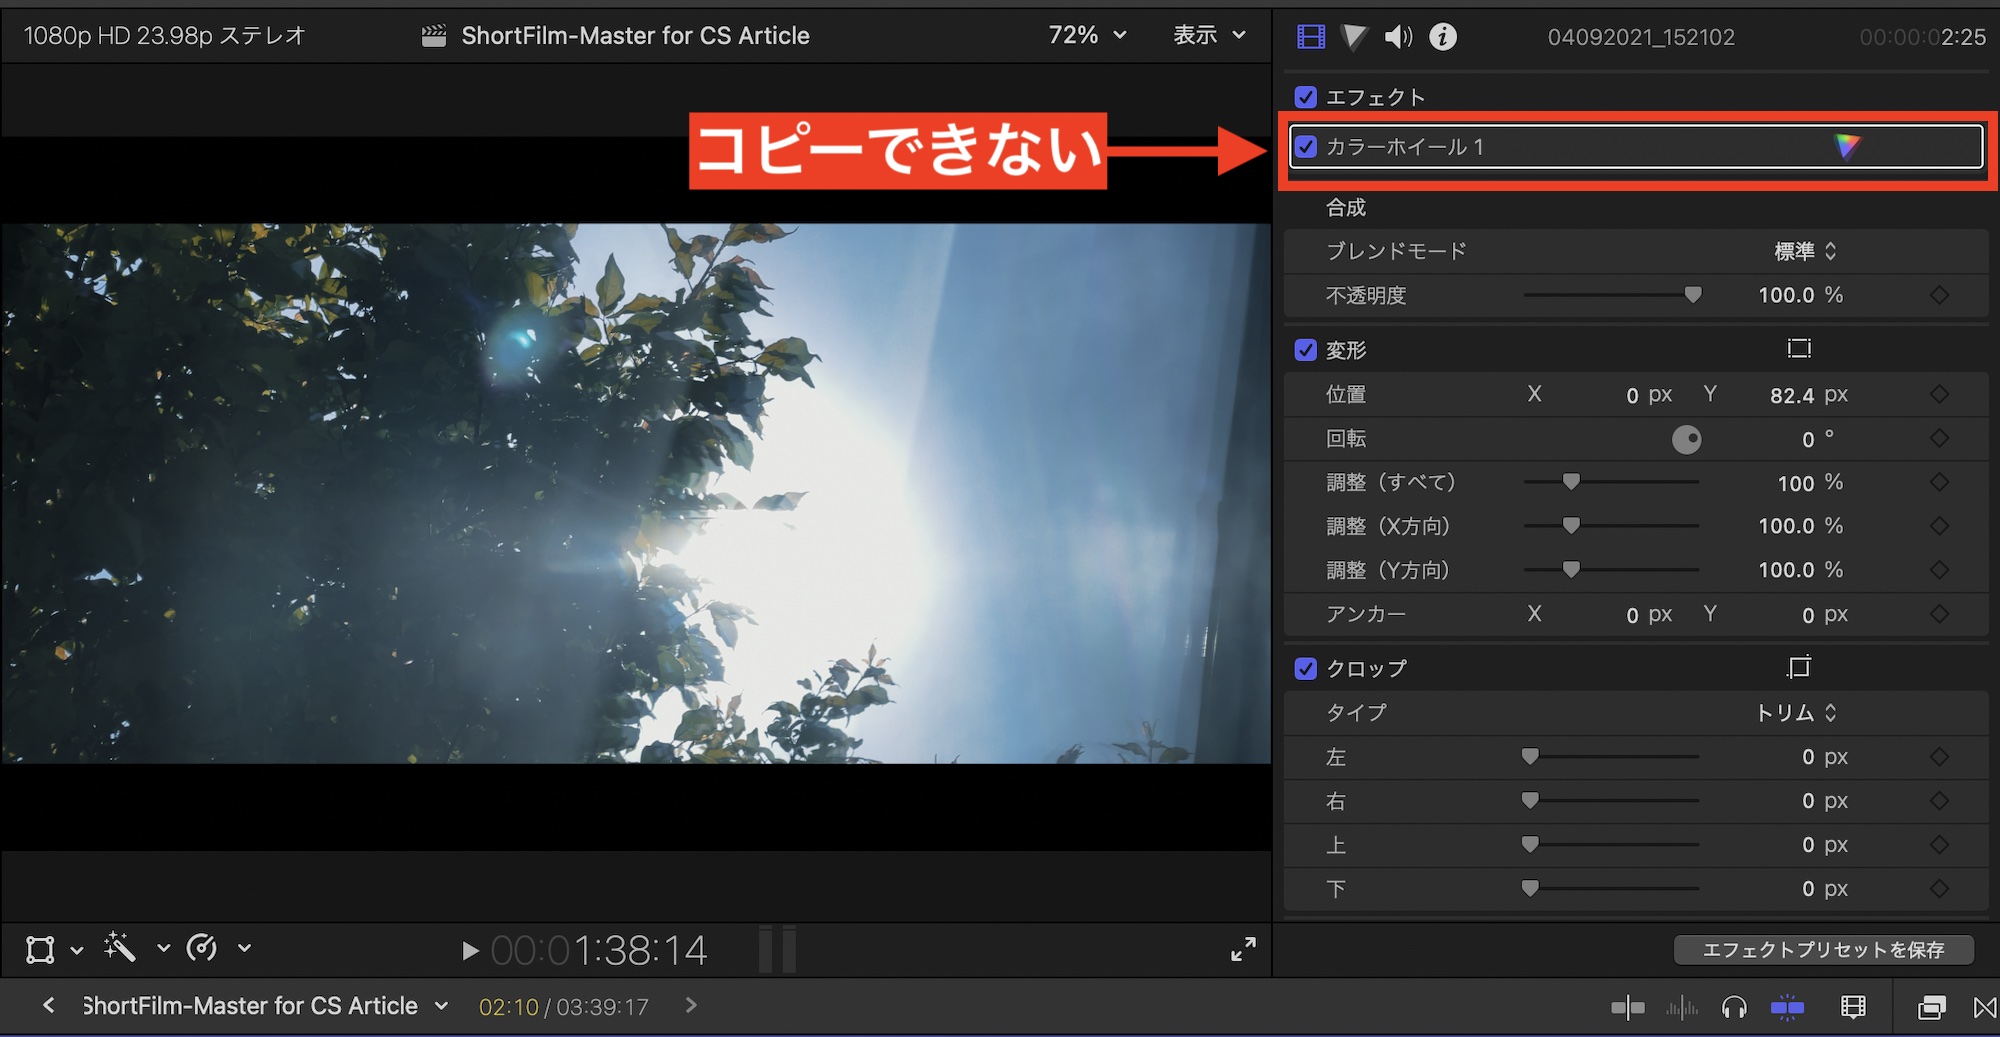The width and height of the screenshot is (2000, 1037).
Task: Open the Video inspector filmstrip tab
Action: coord(1310,37)
